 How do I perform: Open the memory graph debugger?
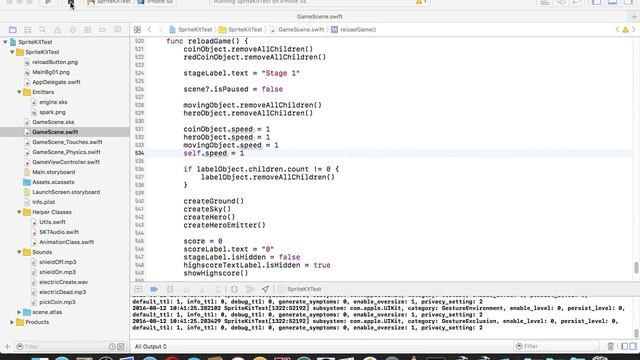(x=250, y=289)
